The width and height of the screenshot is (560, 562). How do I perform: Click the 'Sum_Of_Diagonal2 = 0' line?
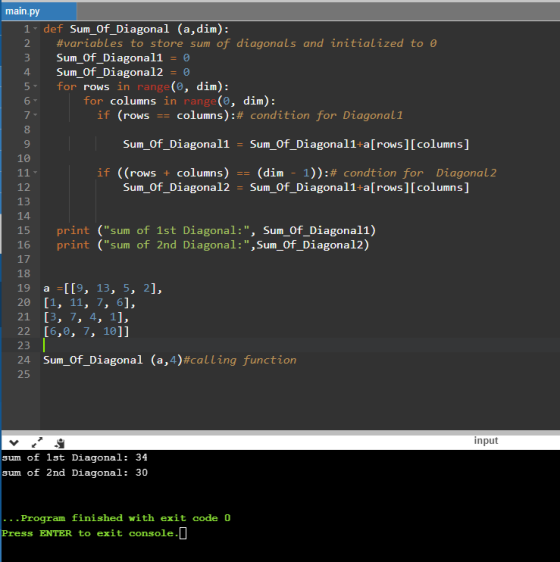click(123, 72)
